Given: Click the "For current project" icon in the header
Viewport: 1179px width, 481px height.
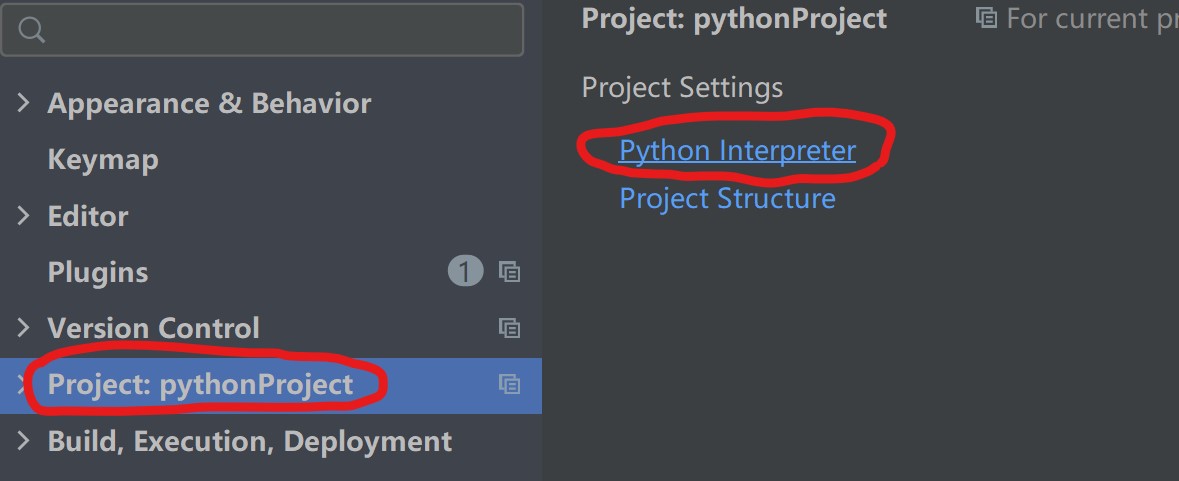Looking at the screenshot, I should [986, 18].
